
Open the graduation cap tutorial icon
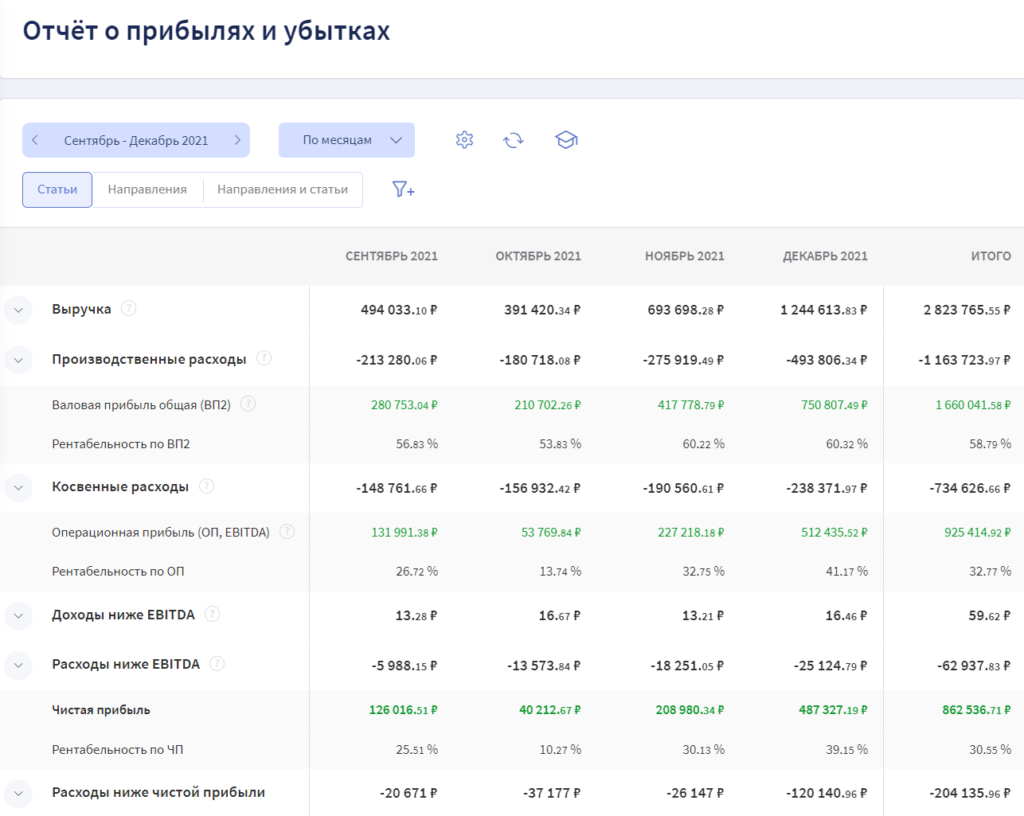tap(567, 140)
